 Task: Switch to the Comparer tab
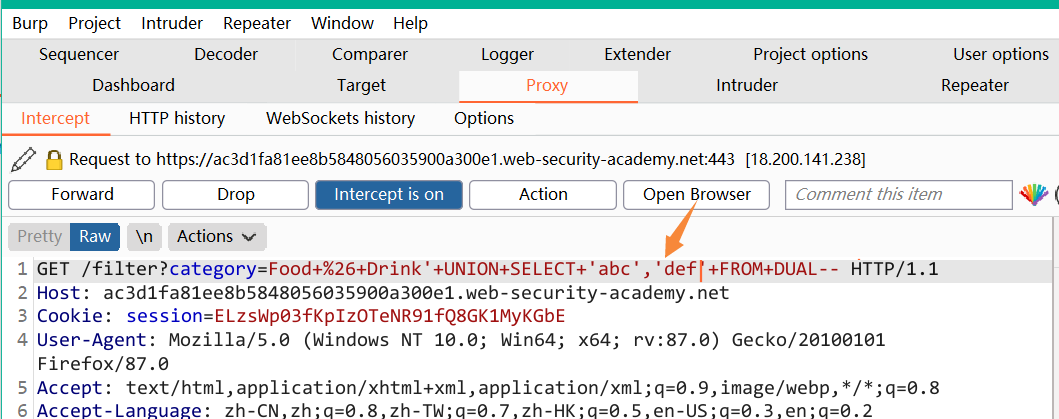370,54
